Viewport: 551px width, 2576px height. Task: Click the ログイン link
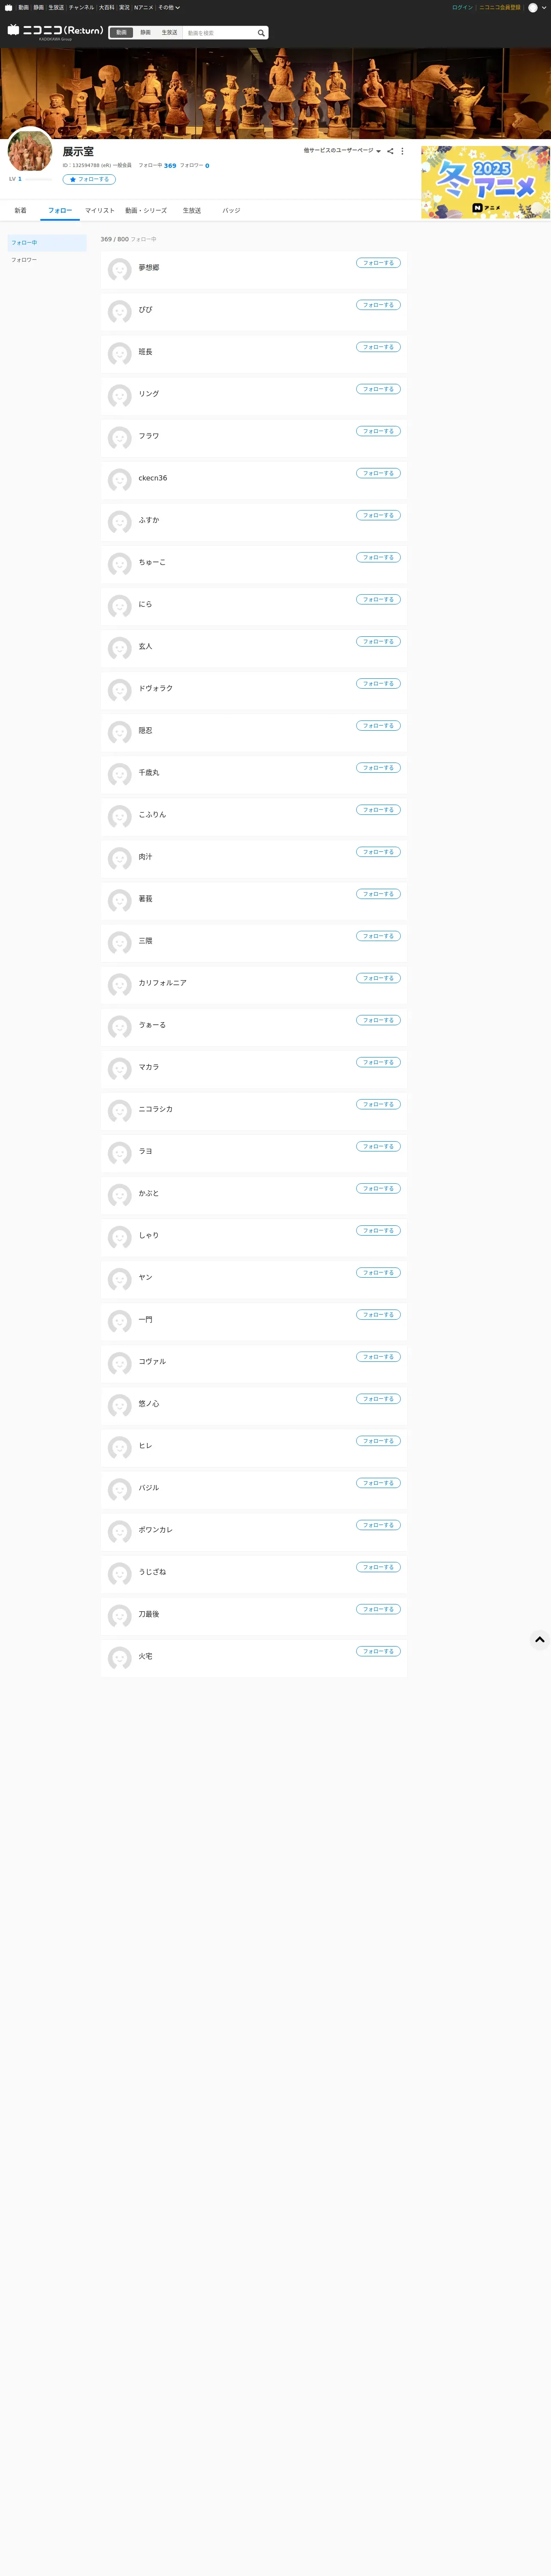pos(462,7)
